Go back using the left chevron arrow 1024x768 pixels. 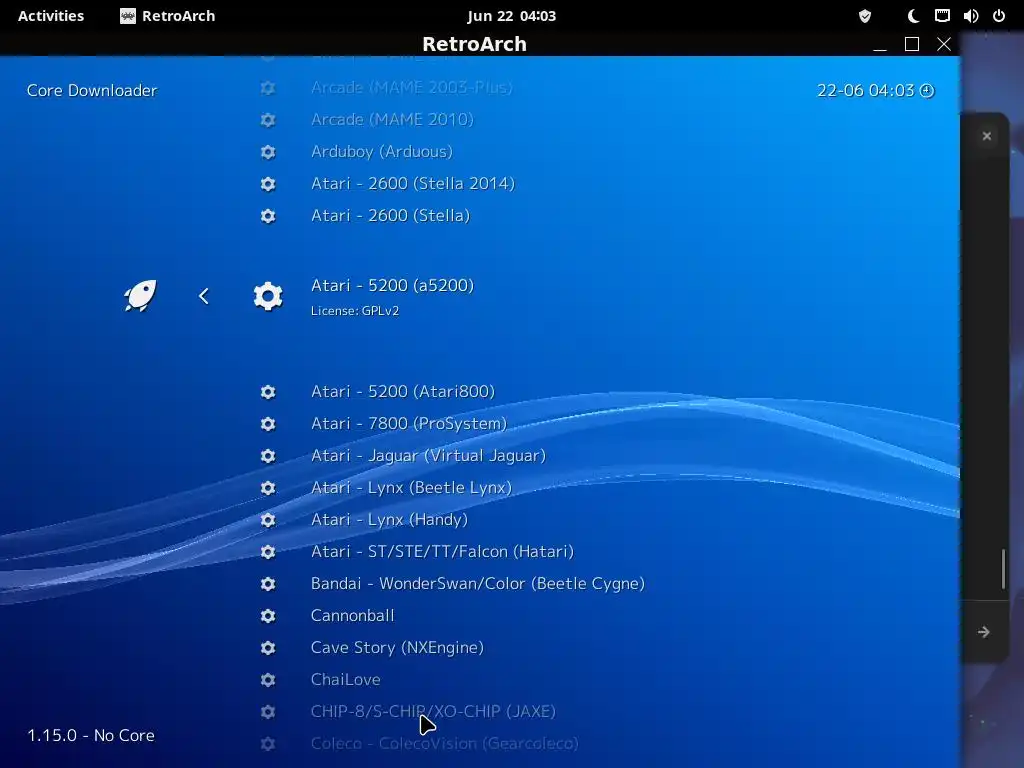(204, 296)
